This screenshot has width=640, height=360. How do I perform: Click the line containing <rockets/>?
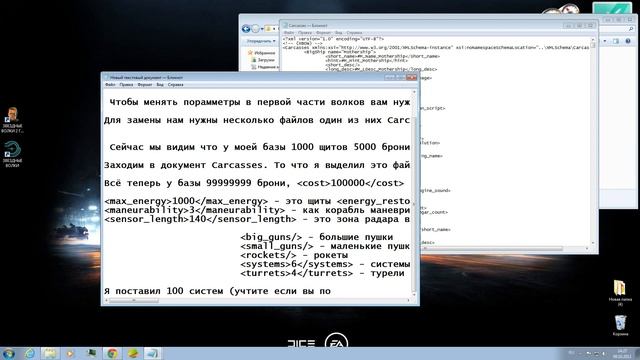[294, 255]
